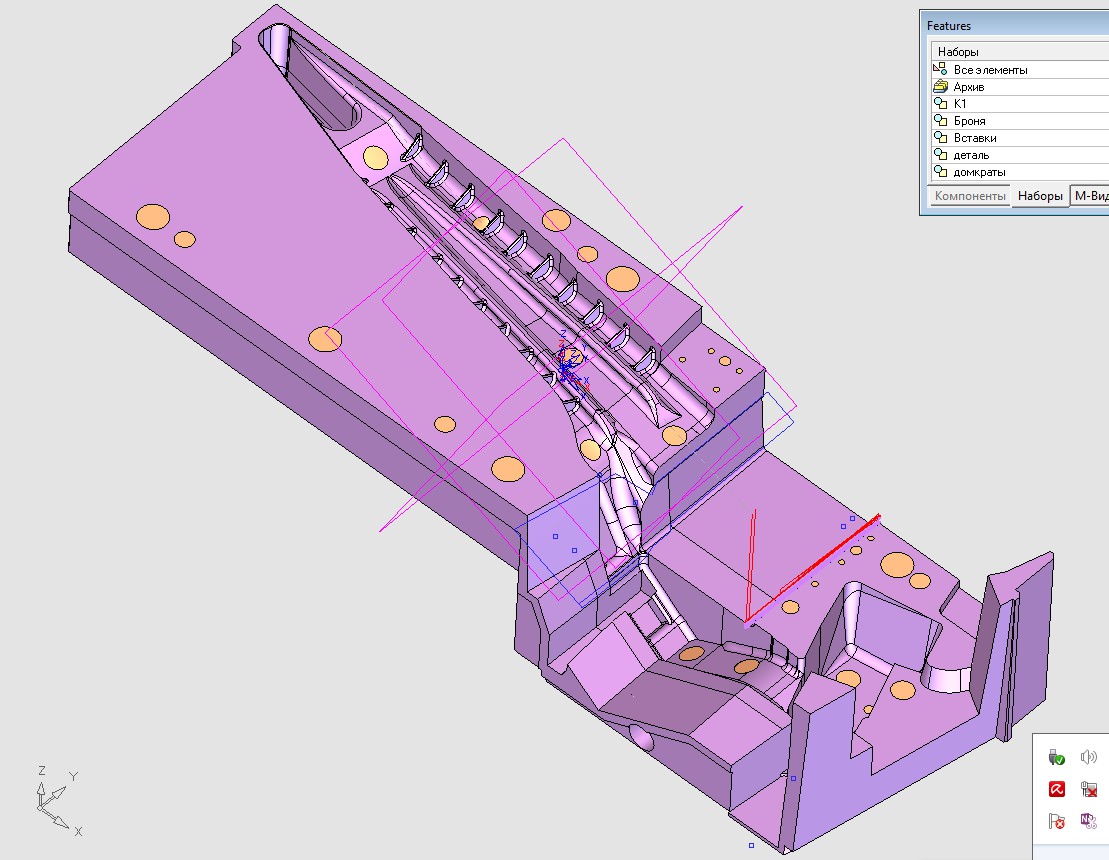Click the Броня set icon

point(940,120)
